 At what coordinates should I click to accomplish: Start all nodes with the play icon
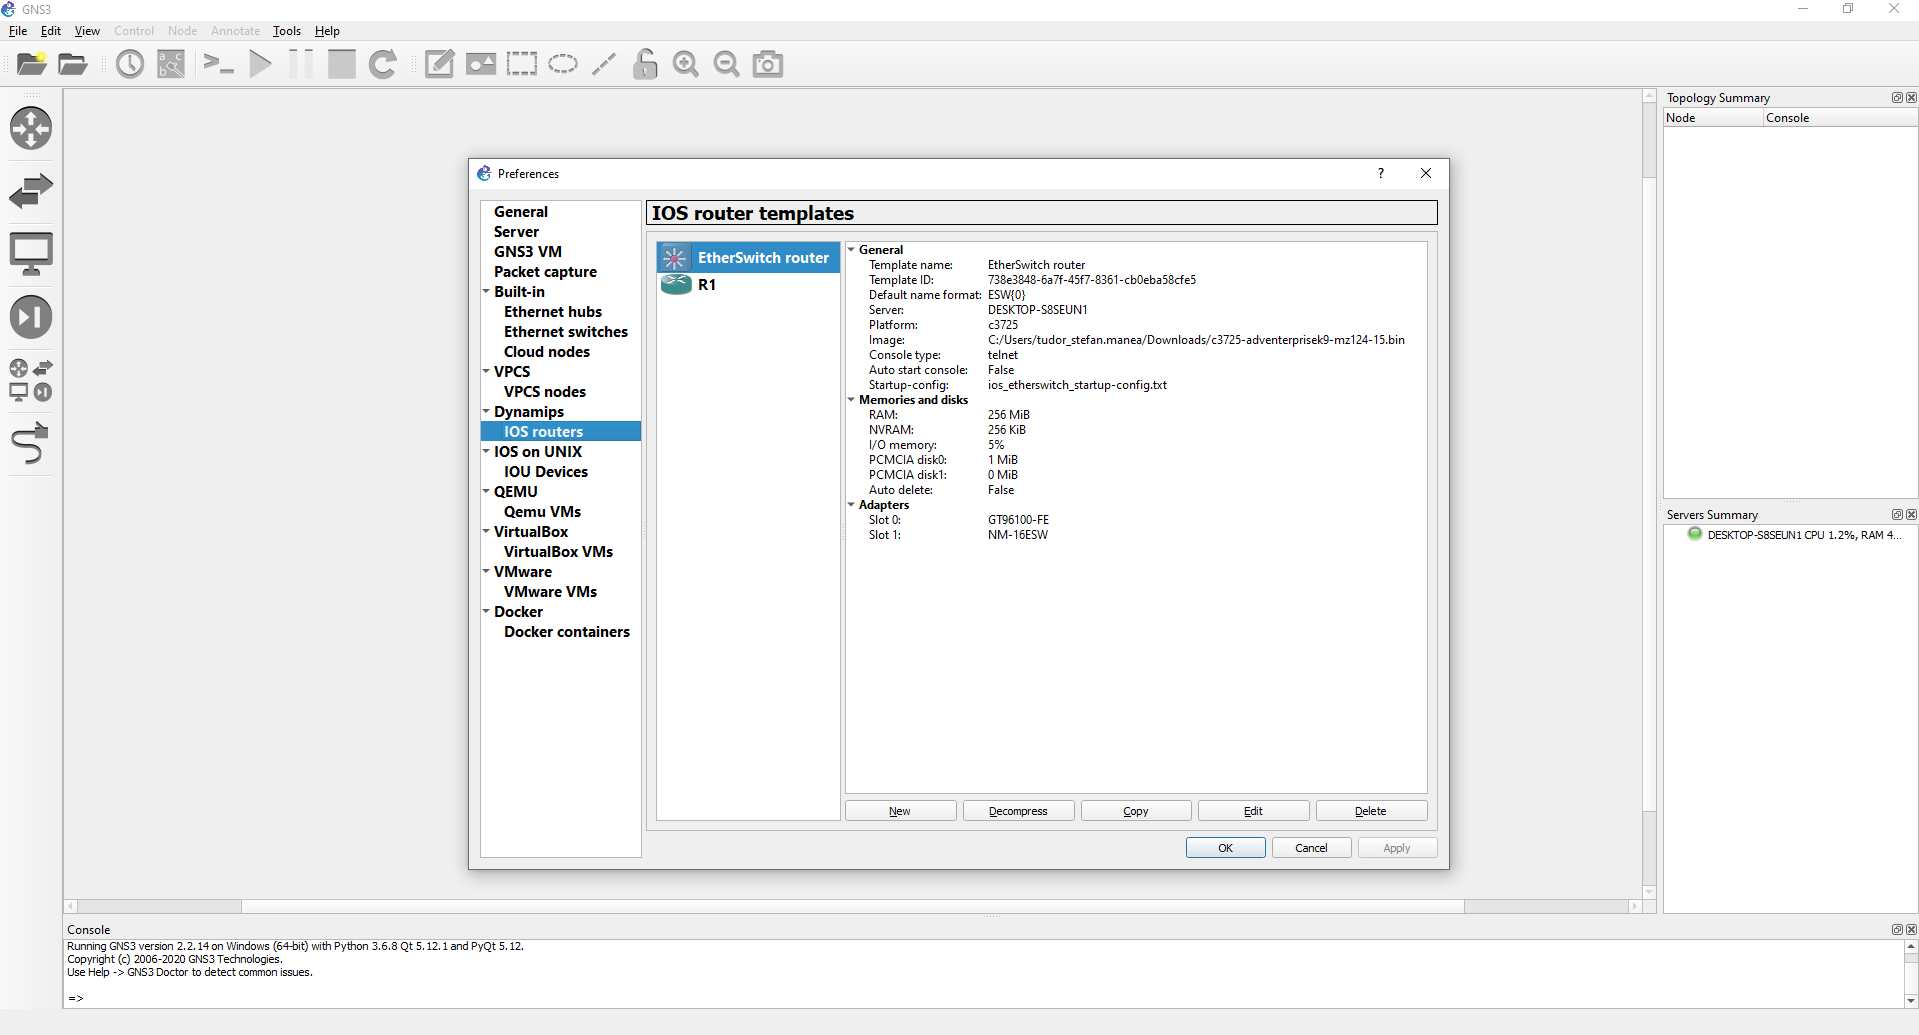tap(259, 63)
